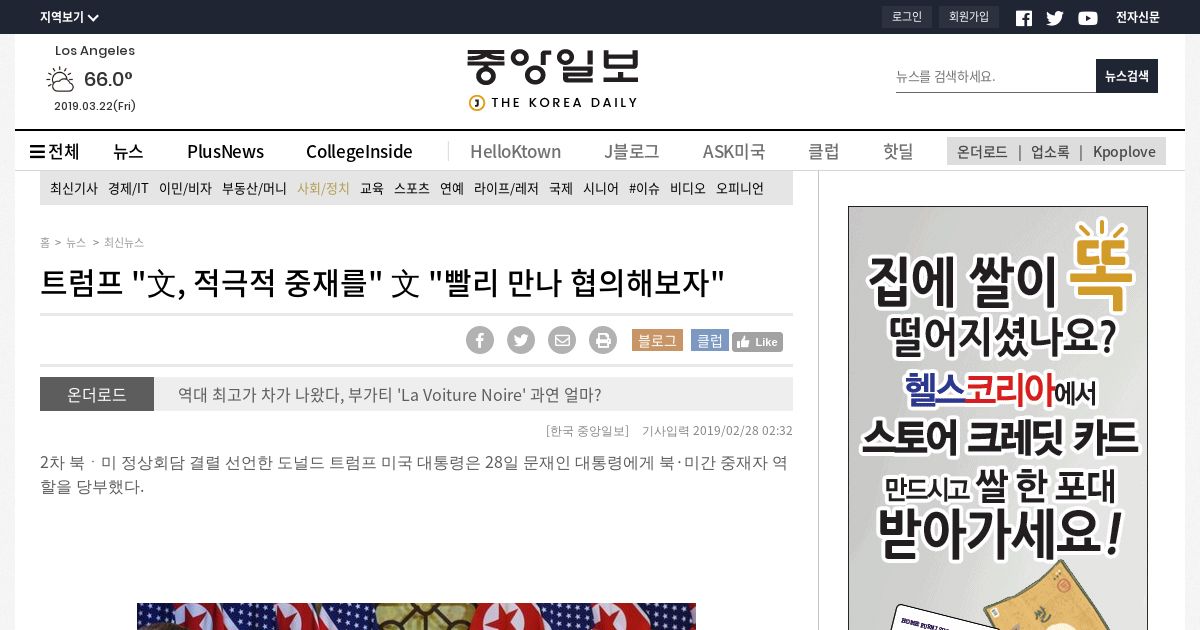The image size is (1200, 630).
Task: Click the 66.0º temperature reading
Action: coord(108,79)
